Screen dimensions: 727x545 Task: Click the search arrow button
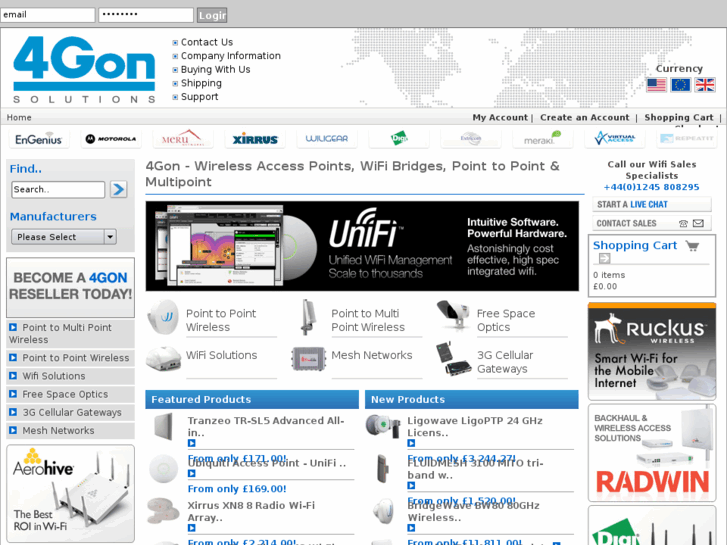(119, 189)
